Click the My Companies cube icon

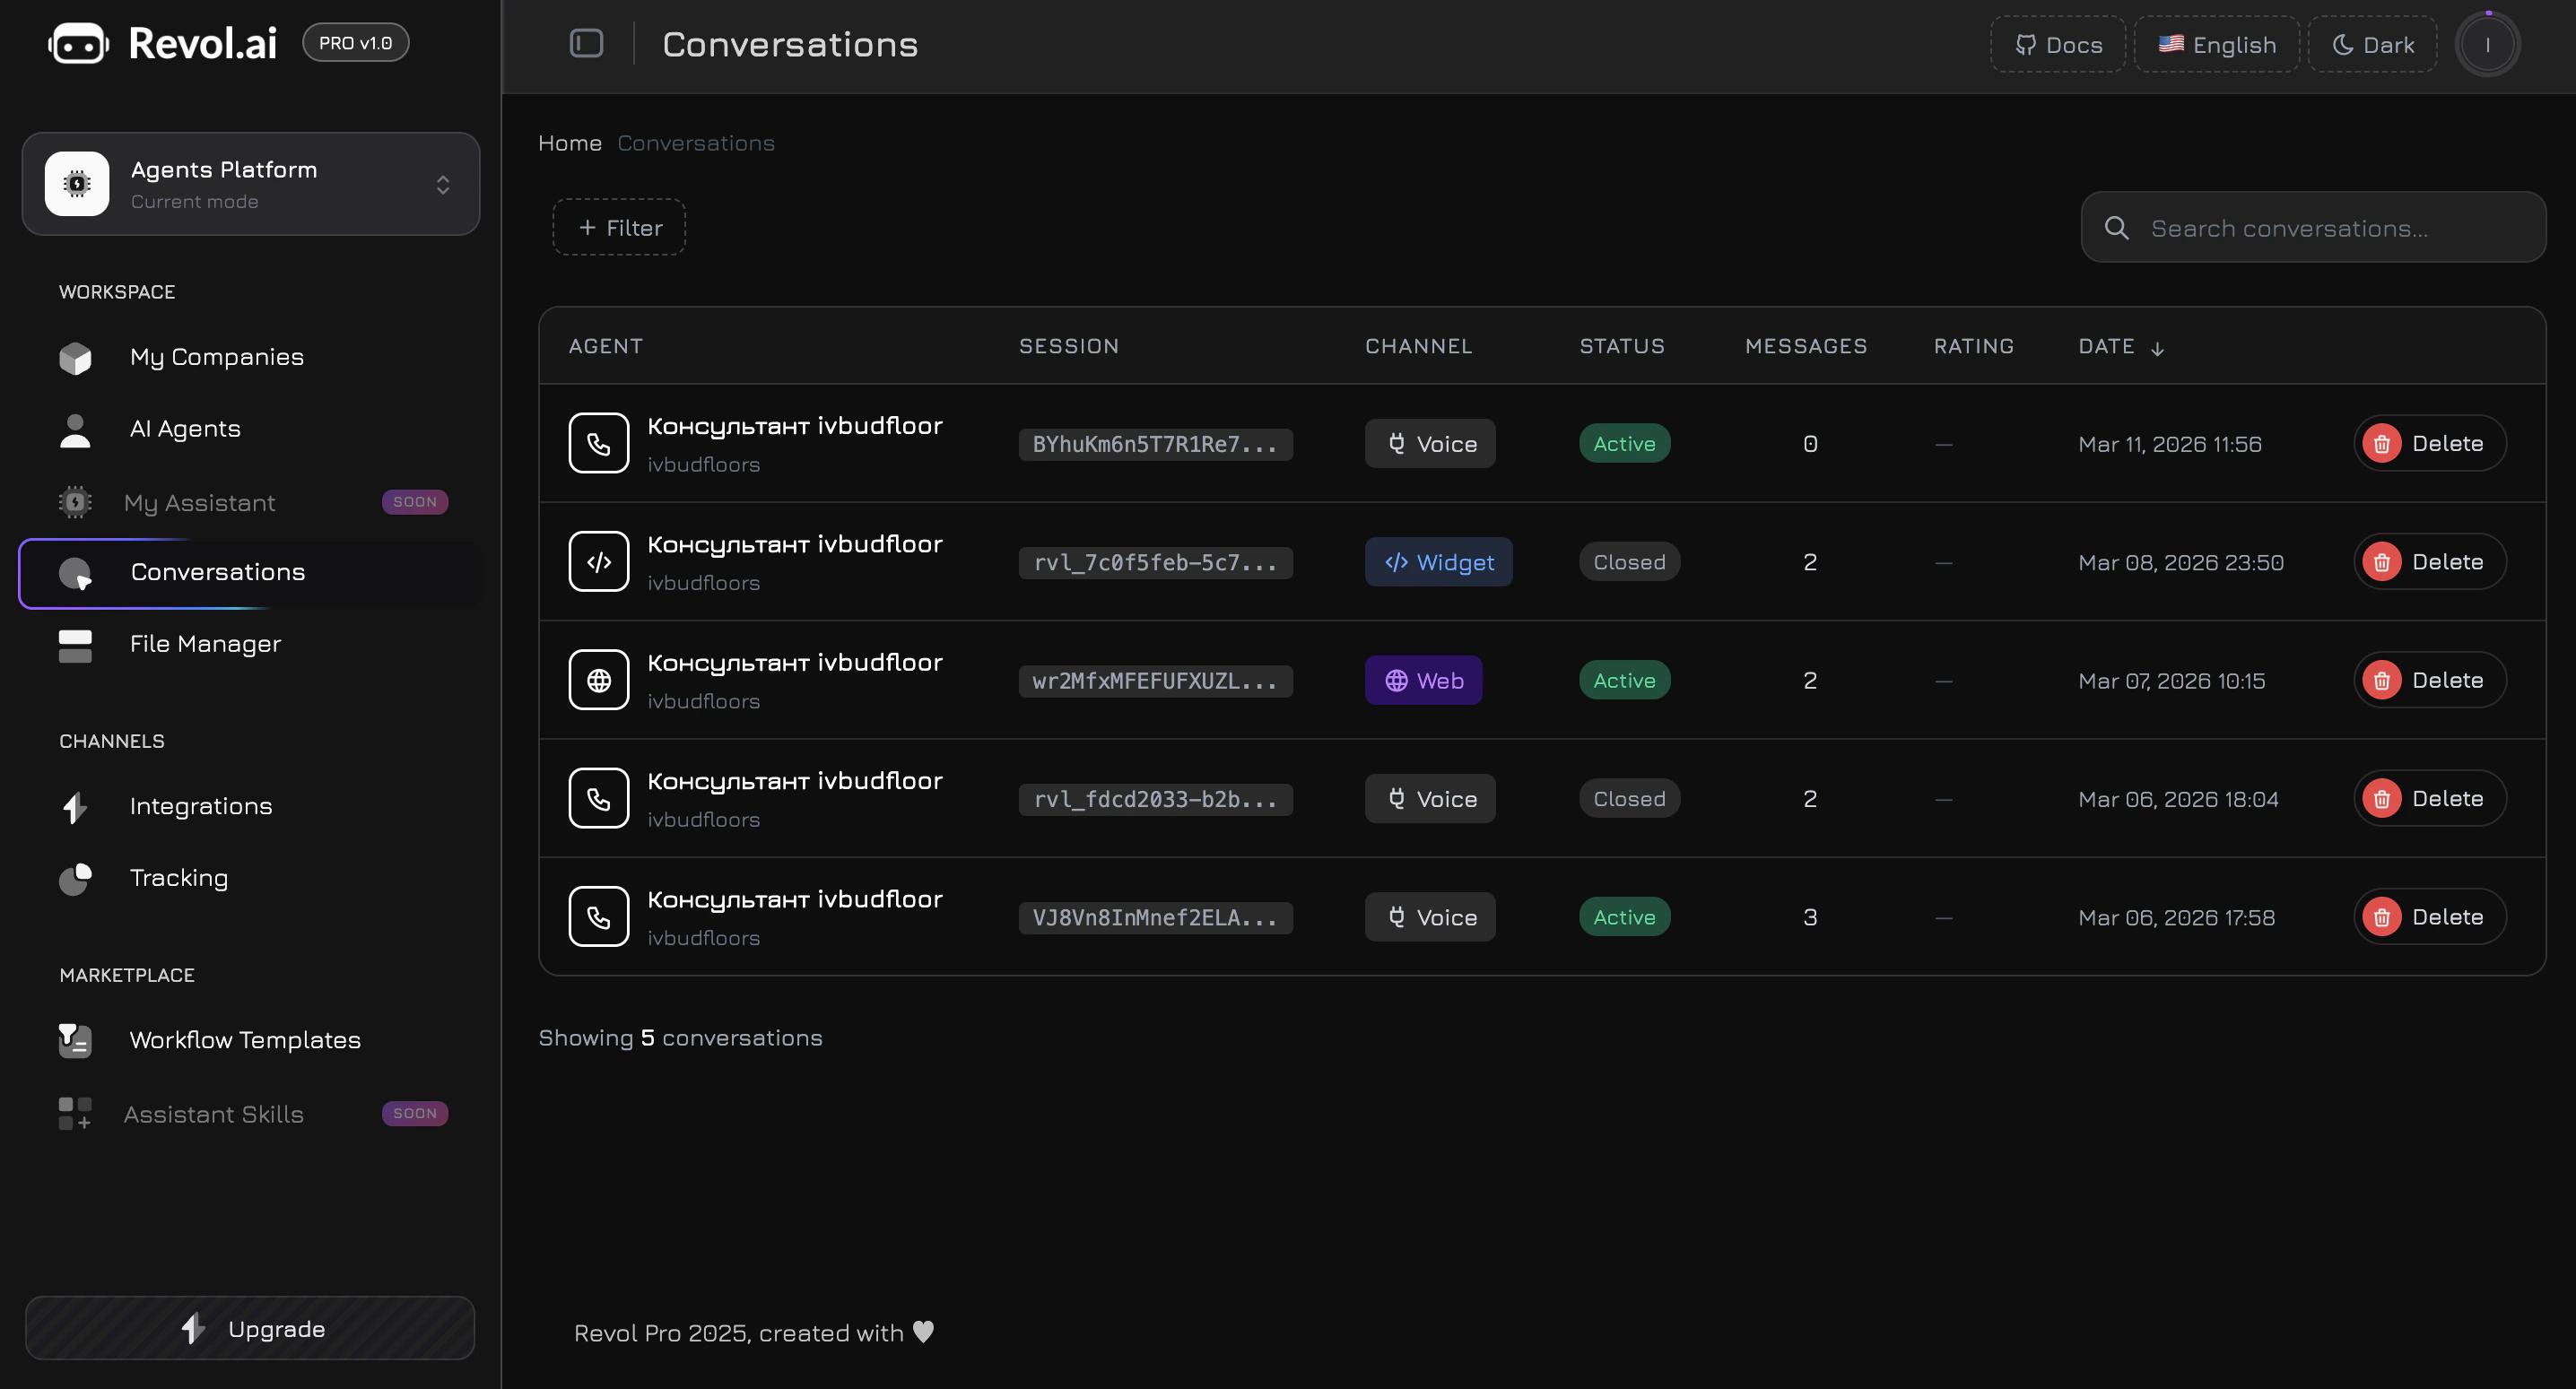[75, 357]
